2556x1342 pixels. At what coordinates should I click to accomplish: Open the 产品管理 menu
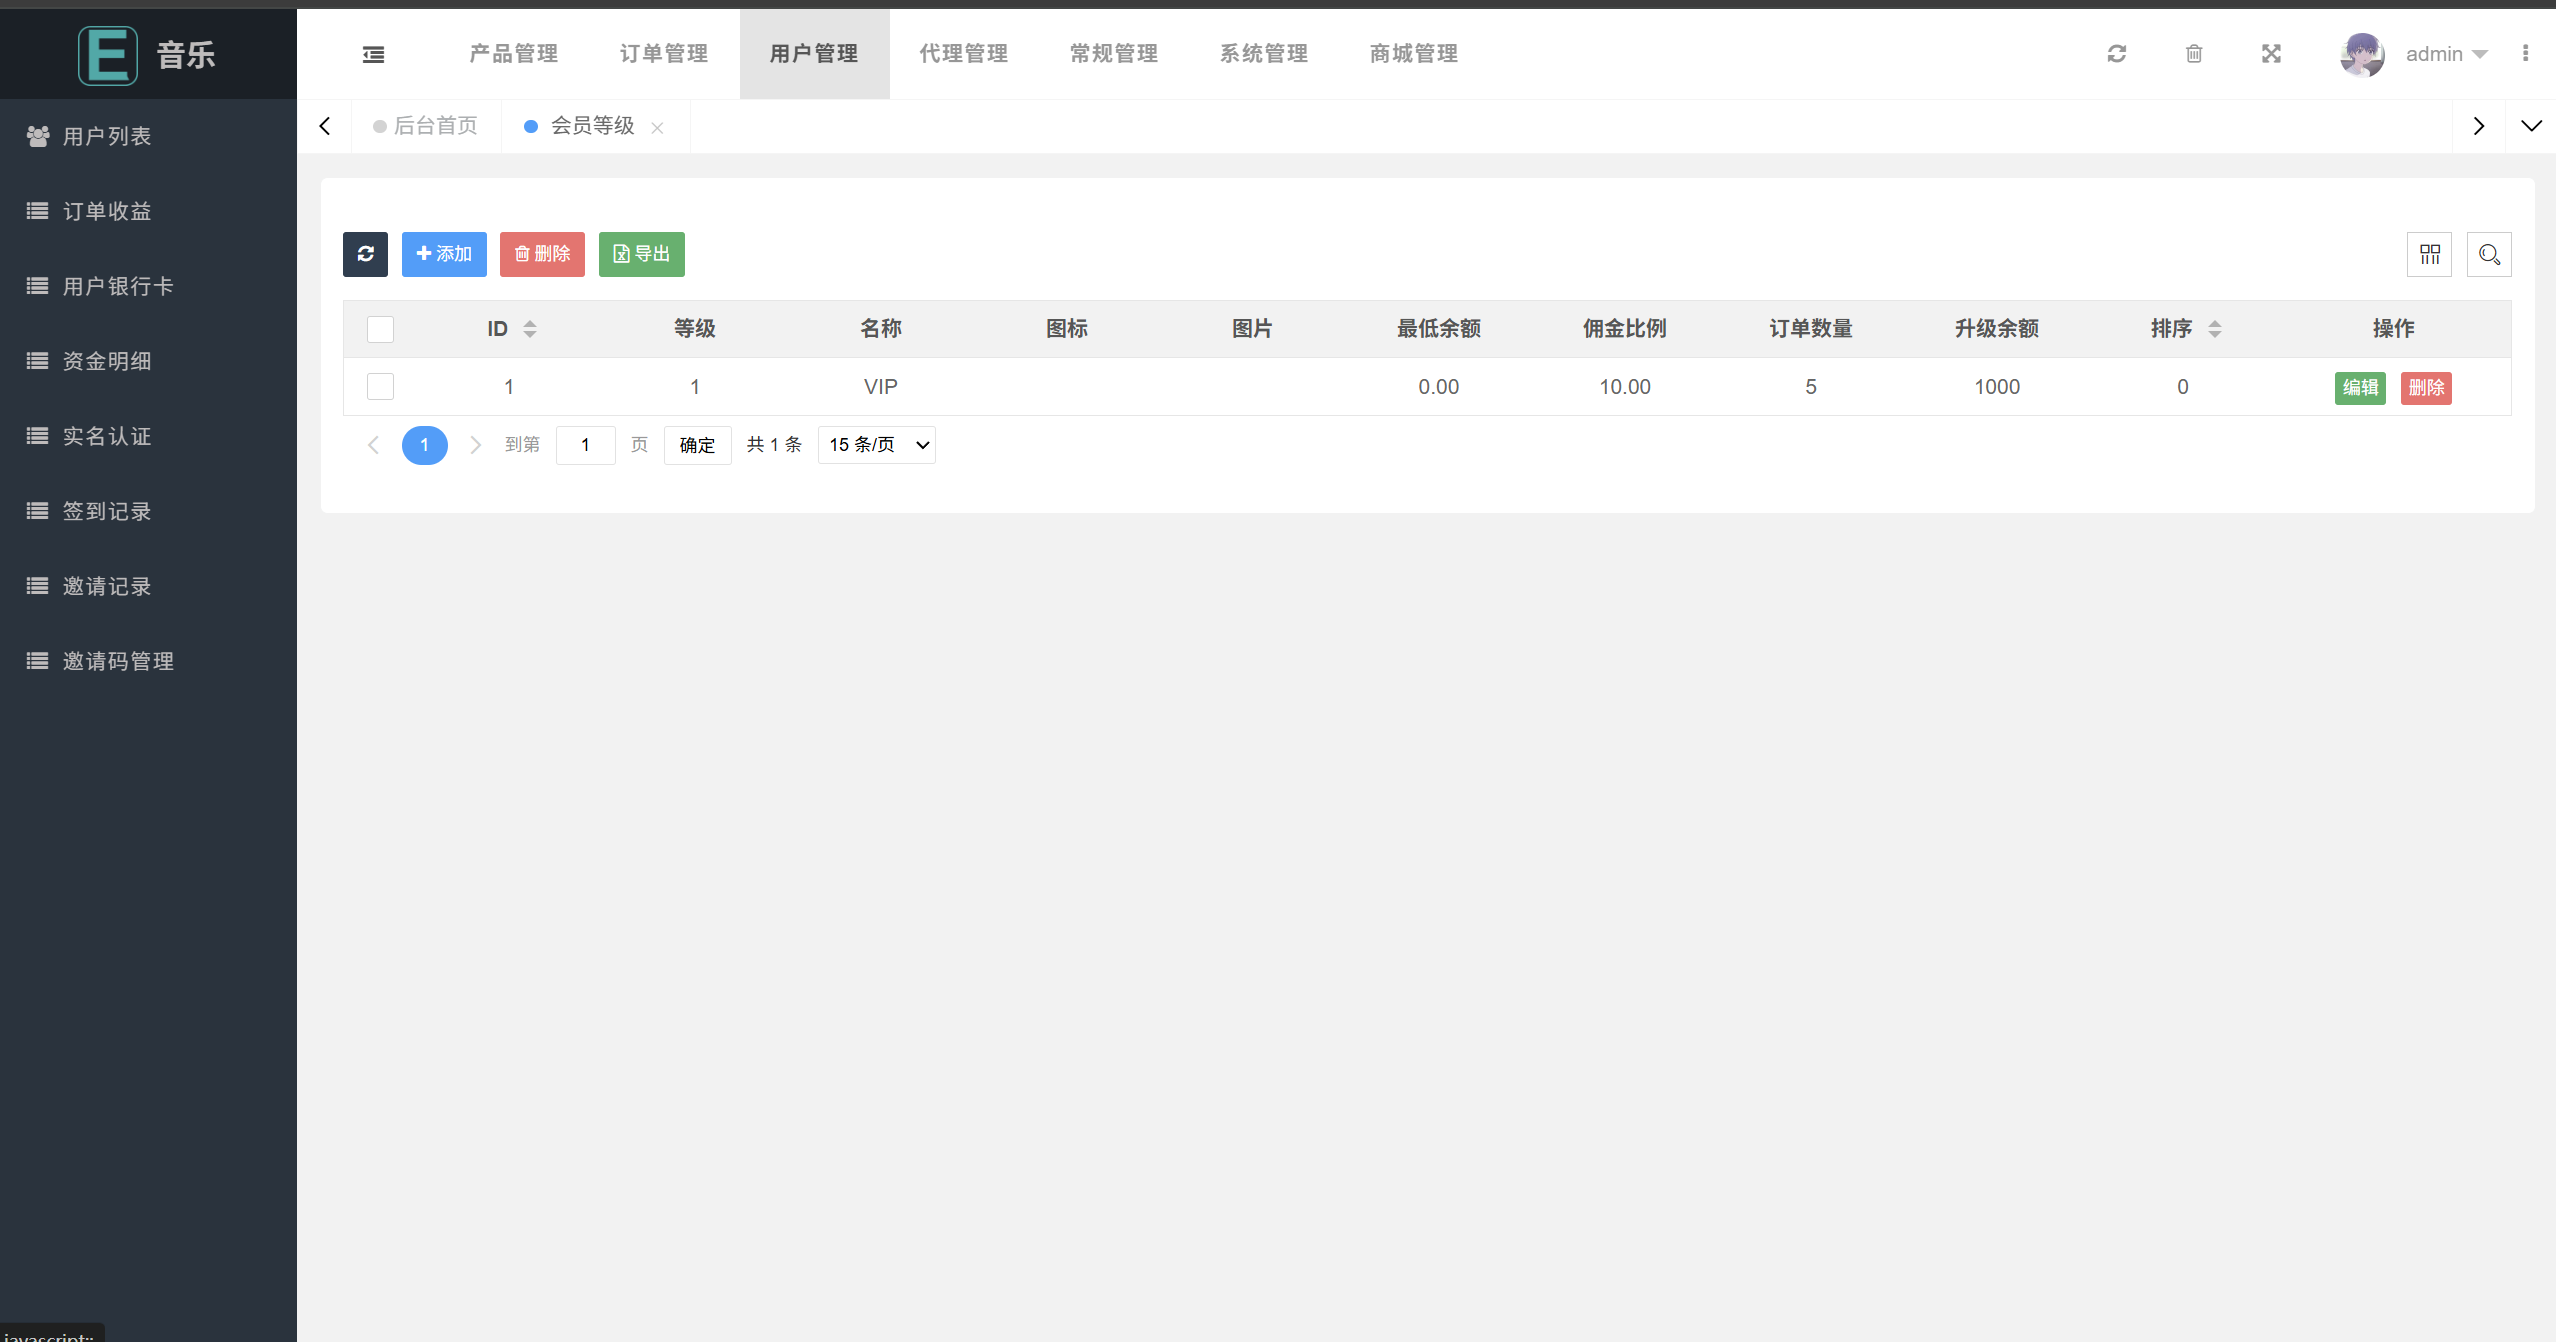[x=514, y=54]
